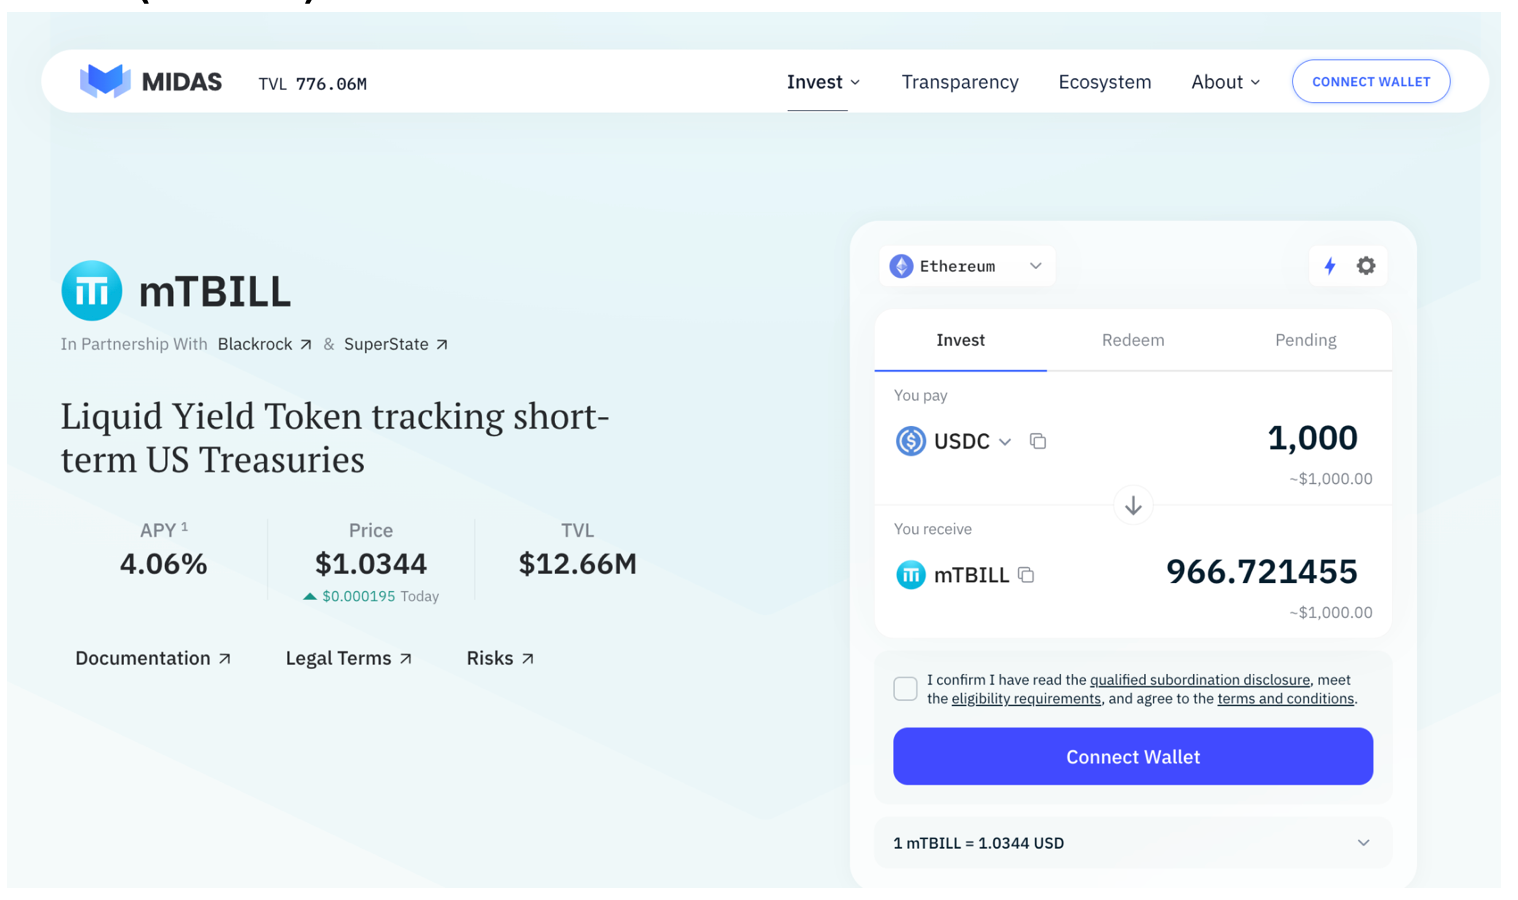Switch to the Redeem tab
The width and height of the screenshot is (1518, 900).
pyautogui.click(x=1133, y=340)
